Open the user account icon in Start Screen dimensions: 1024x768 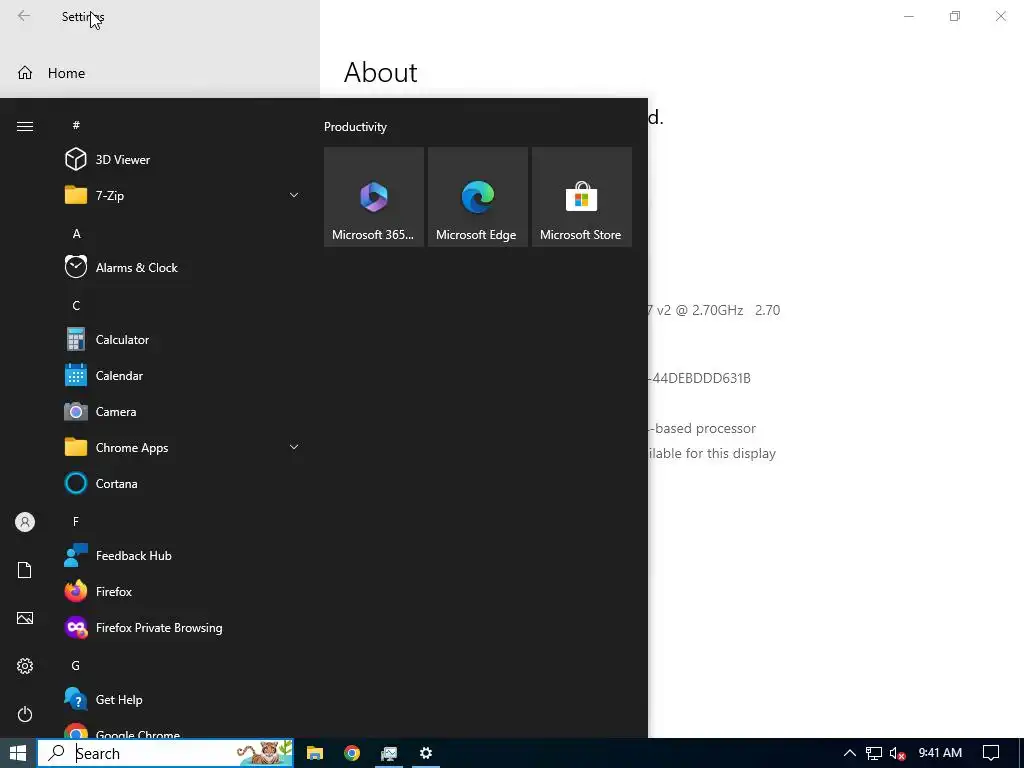coord(25,522)
